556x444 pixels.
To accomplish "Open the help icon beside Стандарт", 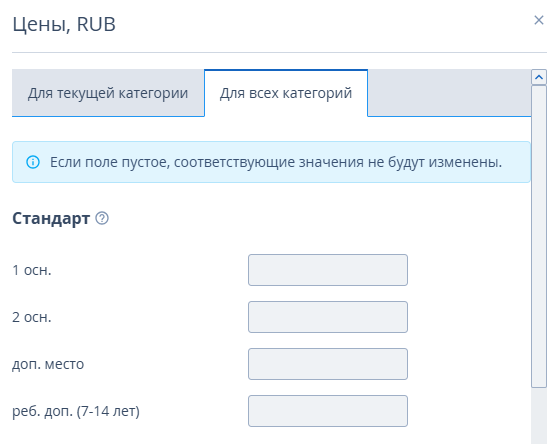I will 102,218.
